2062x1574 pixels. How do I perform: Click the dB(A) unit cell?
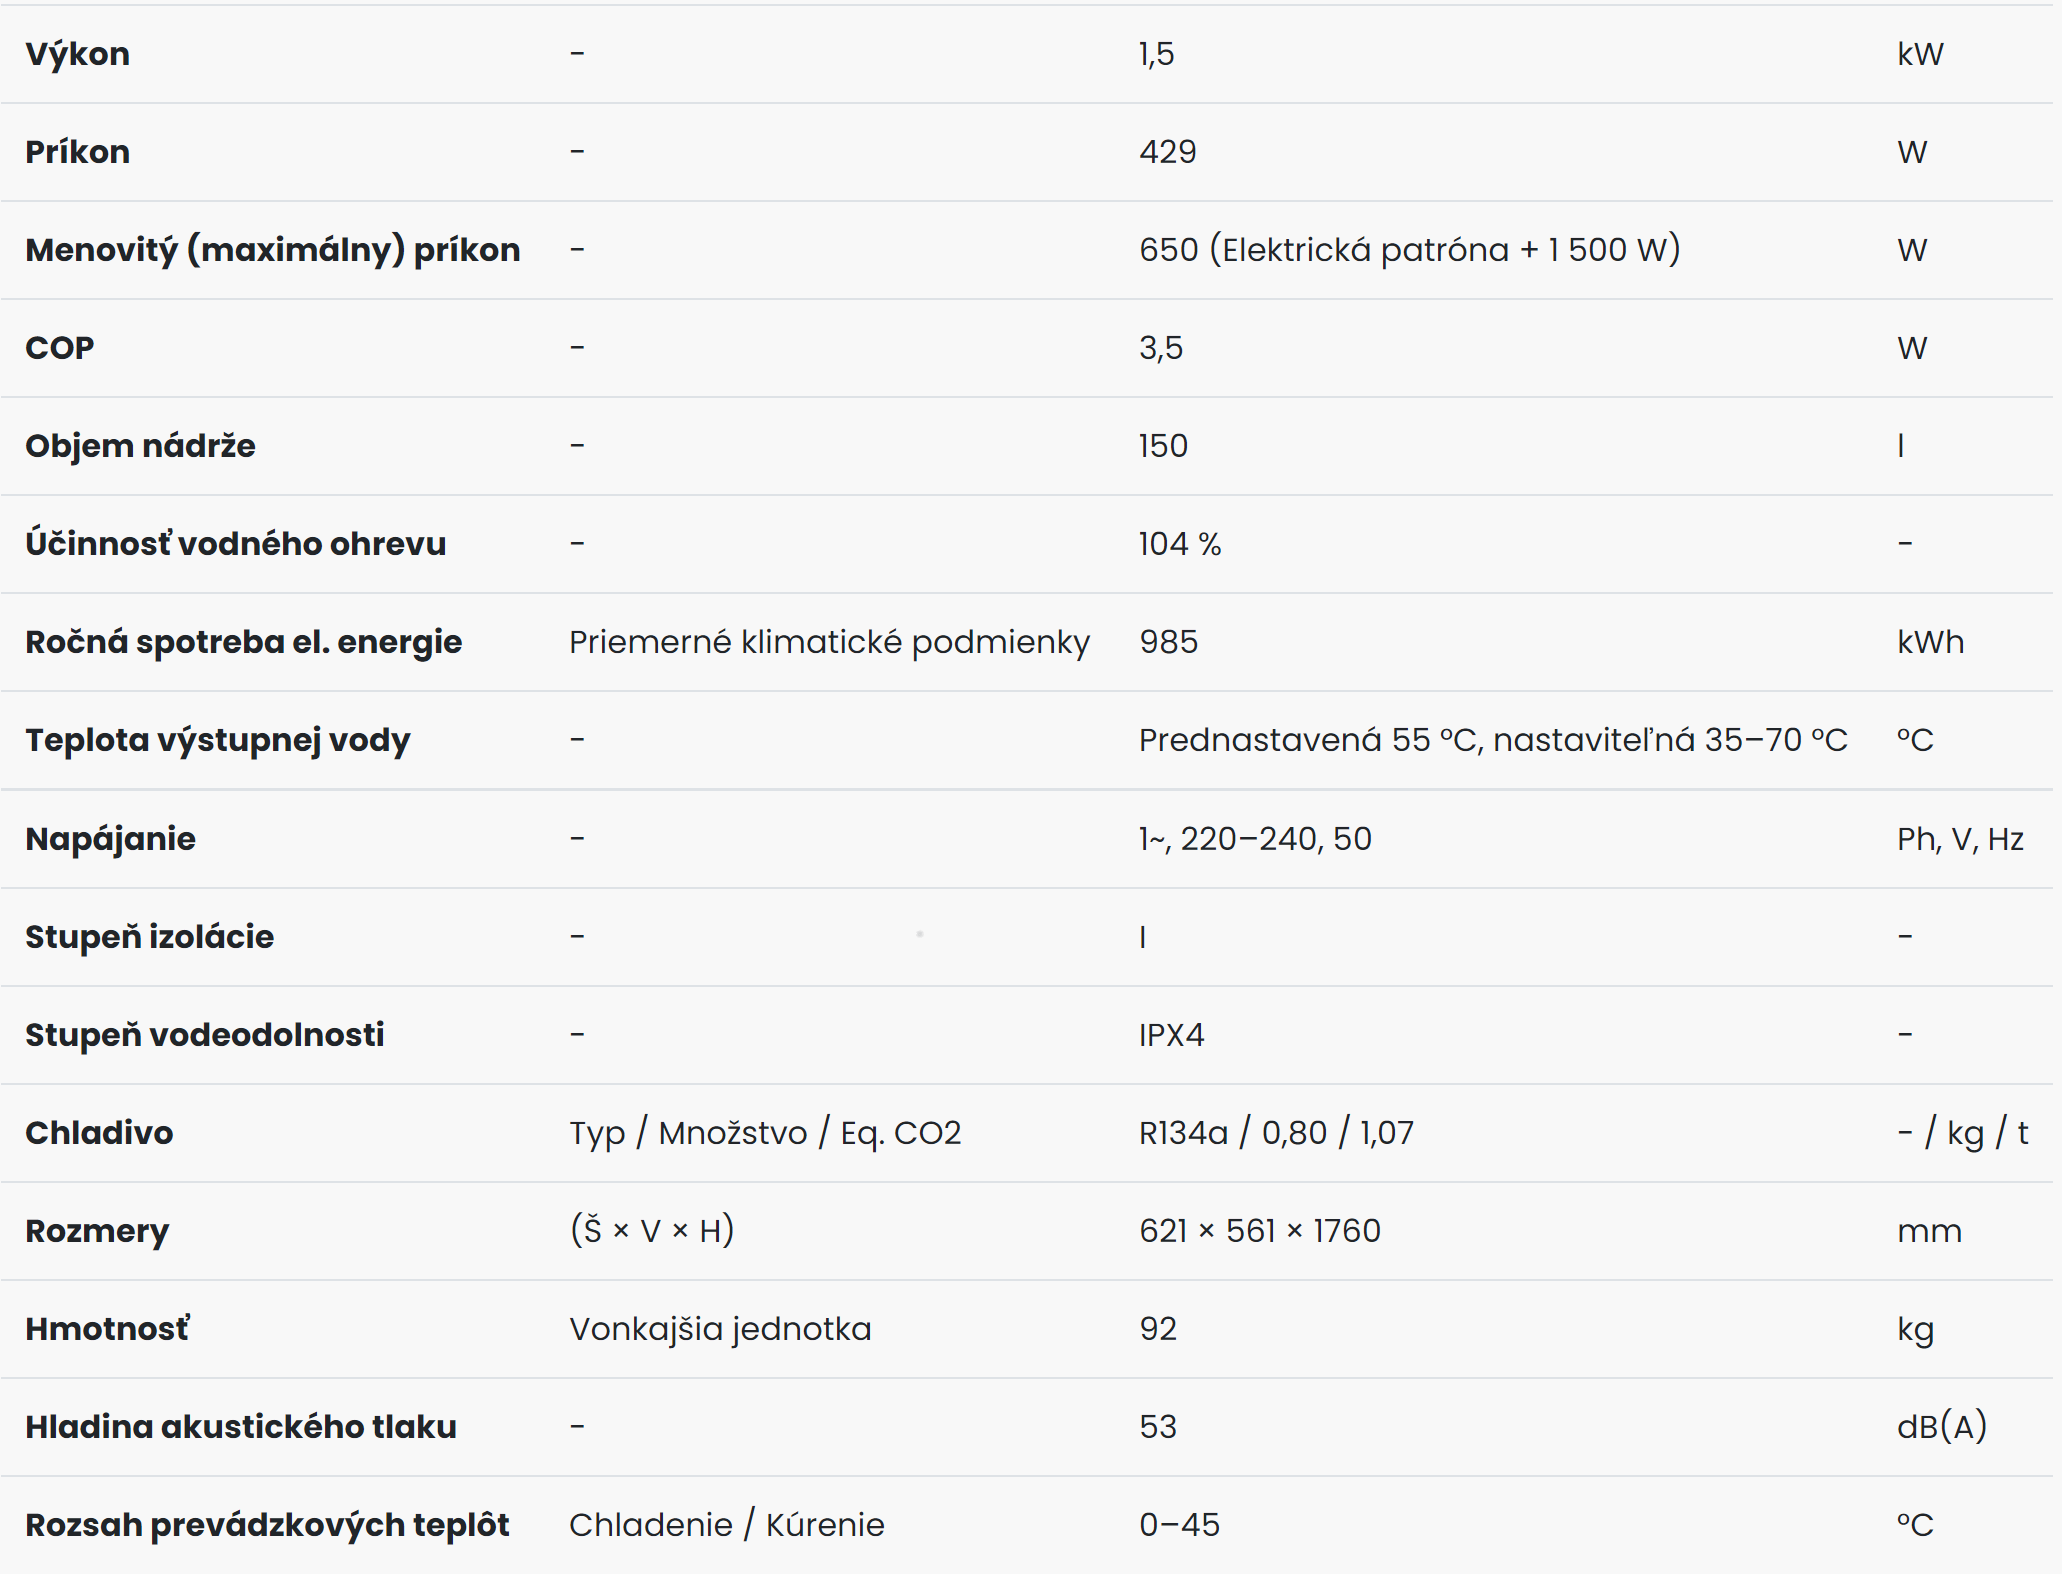pyautogui.click(x=1942, y=1427)
